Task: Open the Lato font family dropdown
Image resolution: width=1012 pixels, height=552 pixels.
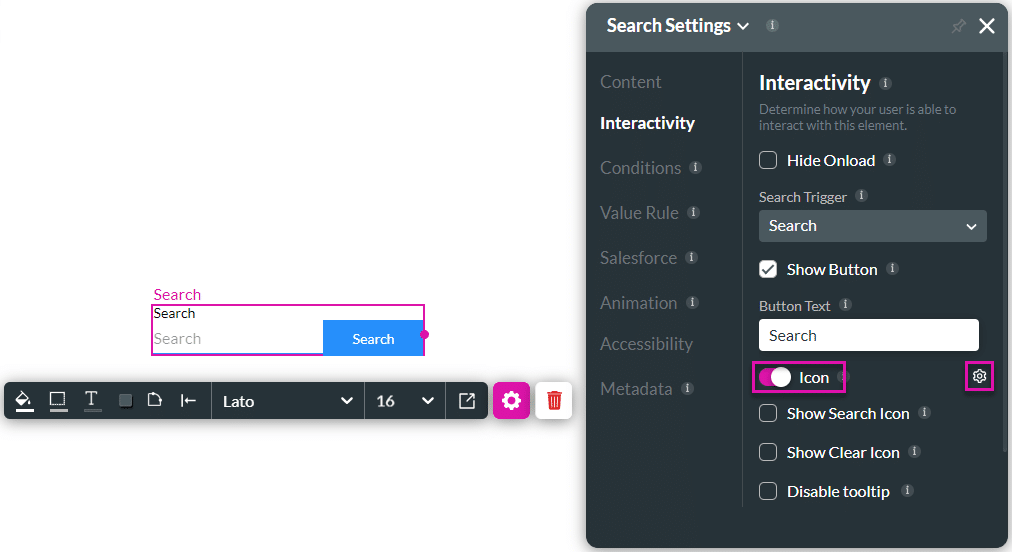Action: (287, 401)
